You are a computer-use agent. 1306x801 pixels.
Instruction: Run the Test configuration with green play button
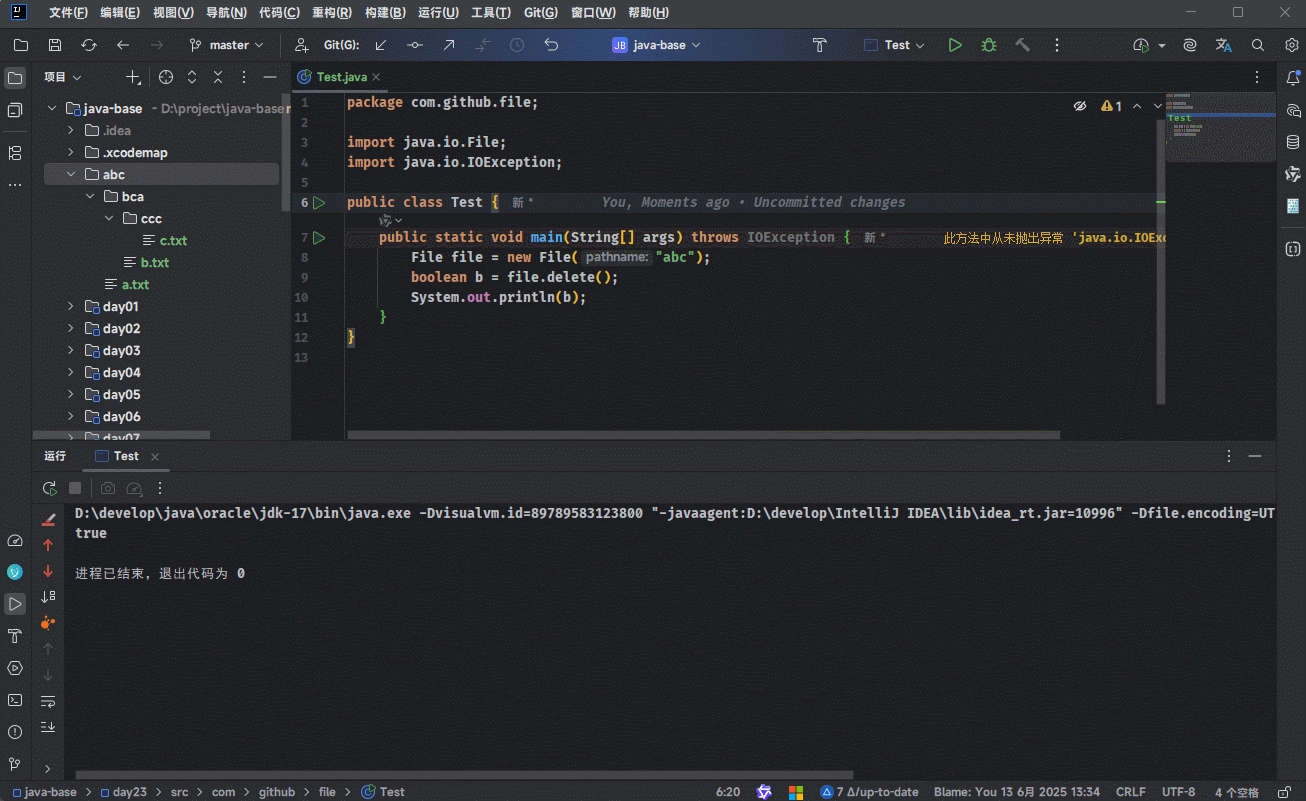click(955, 45)
